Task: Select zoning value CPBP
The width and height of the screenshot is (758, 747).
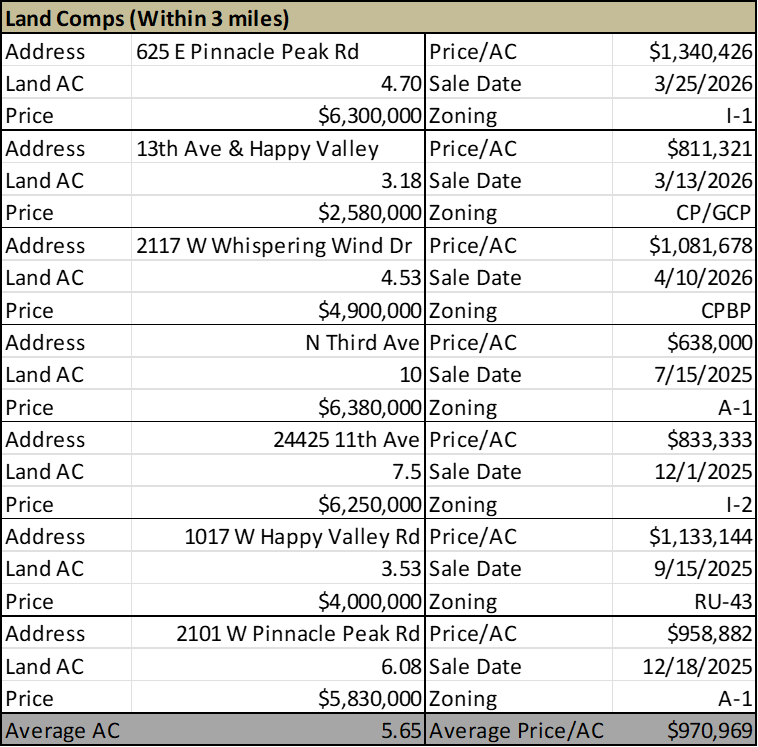Action: [x=684, y=310]
